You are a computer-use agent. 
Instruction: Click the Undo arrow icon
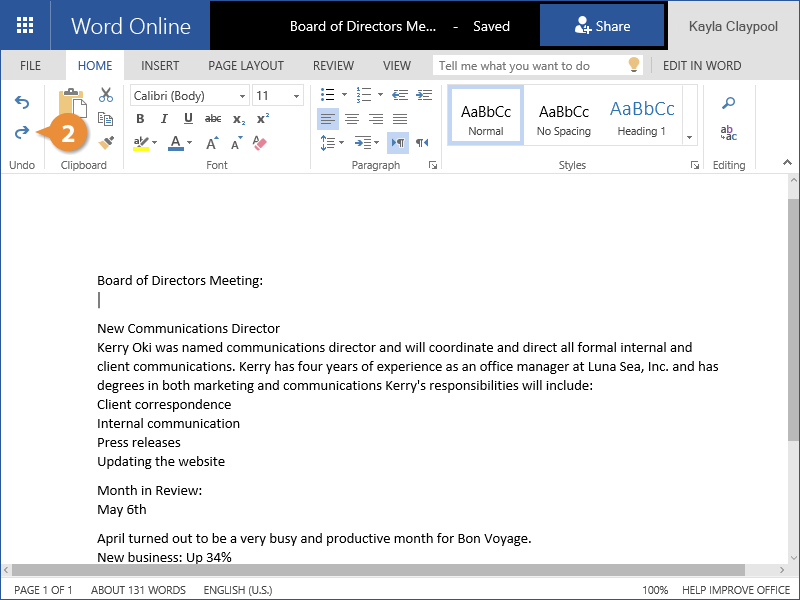click(22, 102)
